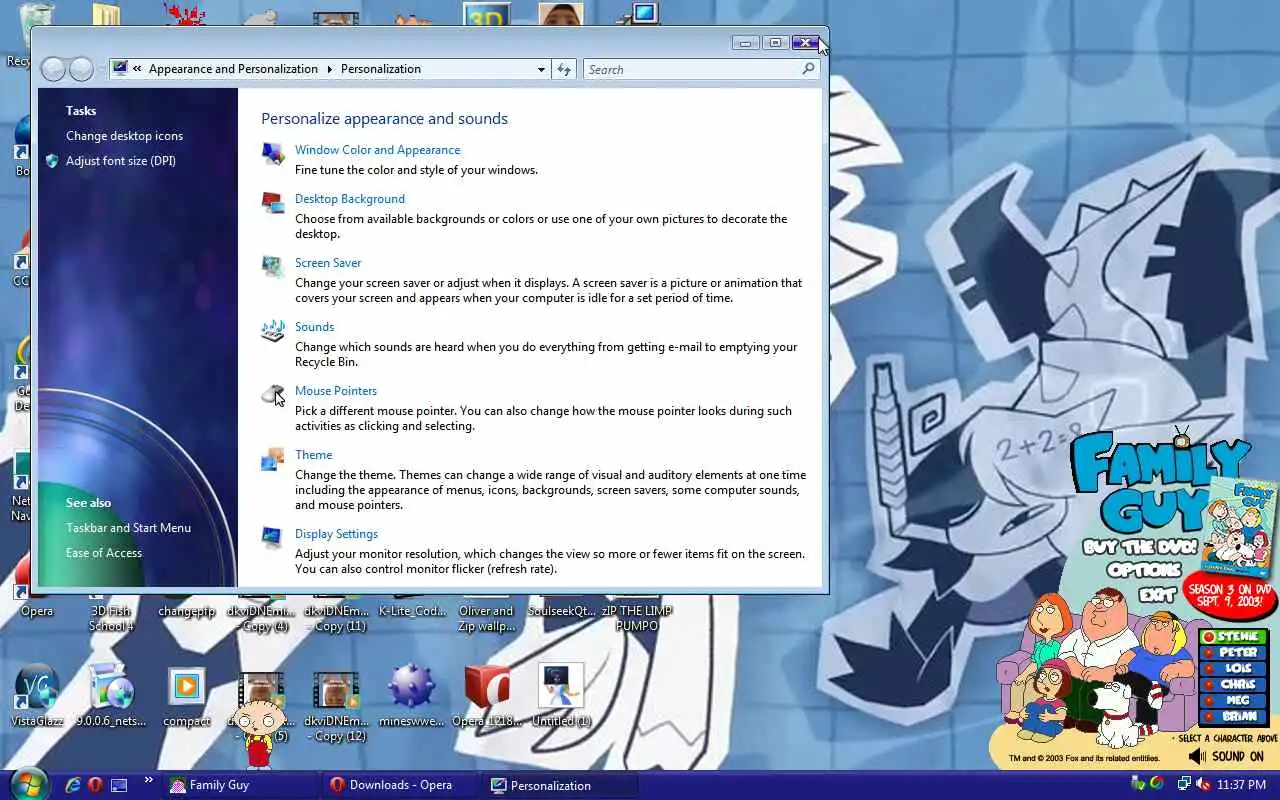Click the volume icon in system tray

pos(1204,784)
